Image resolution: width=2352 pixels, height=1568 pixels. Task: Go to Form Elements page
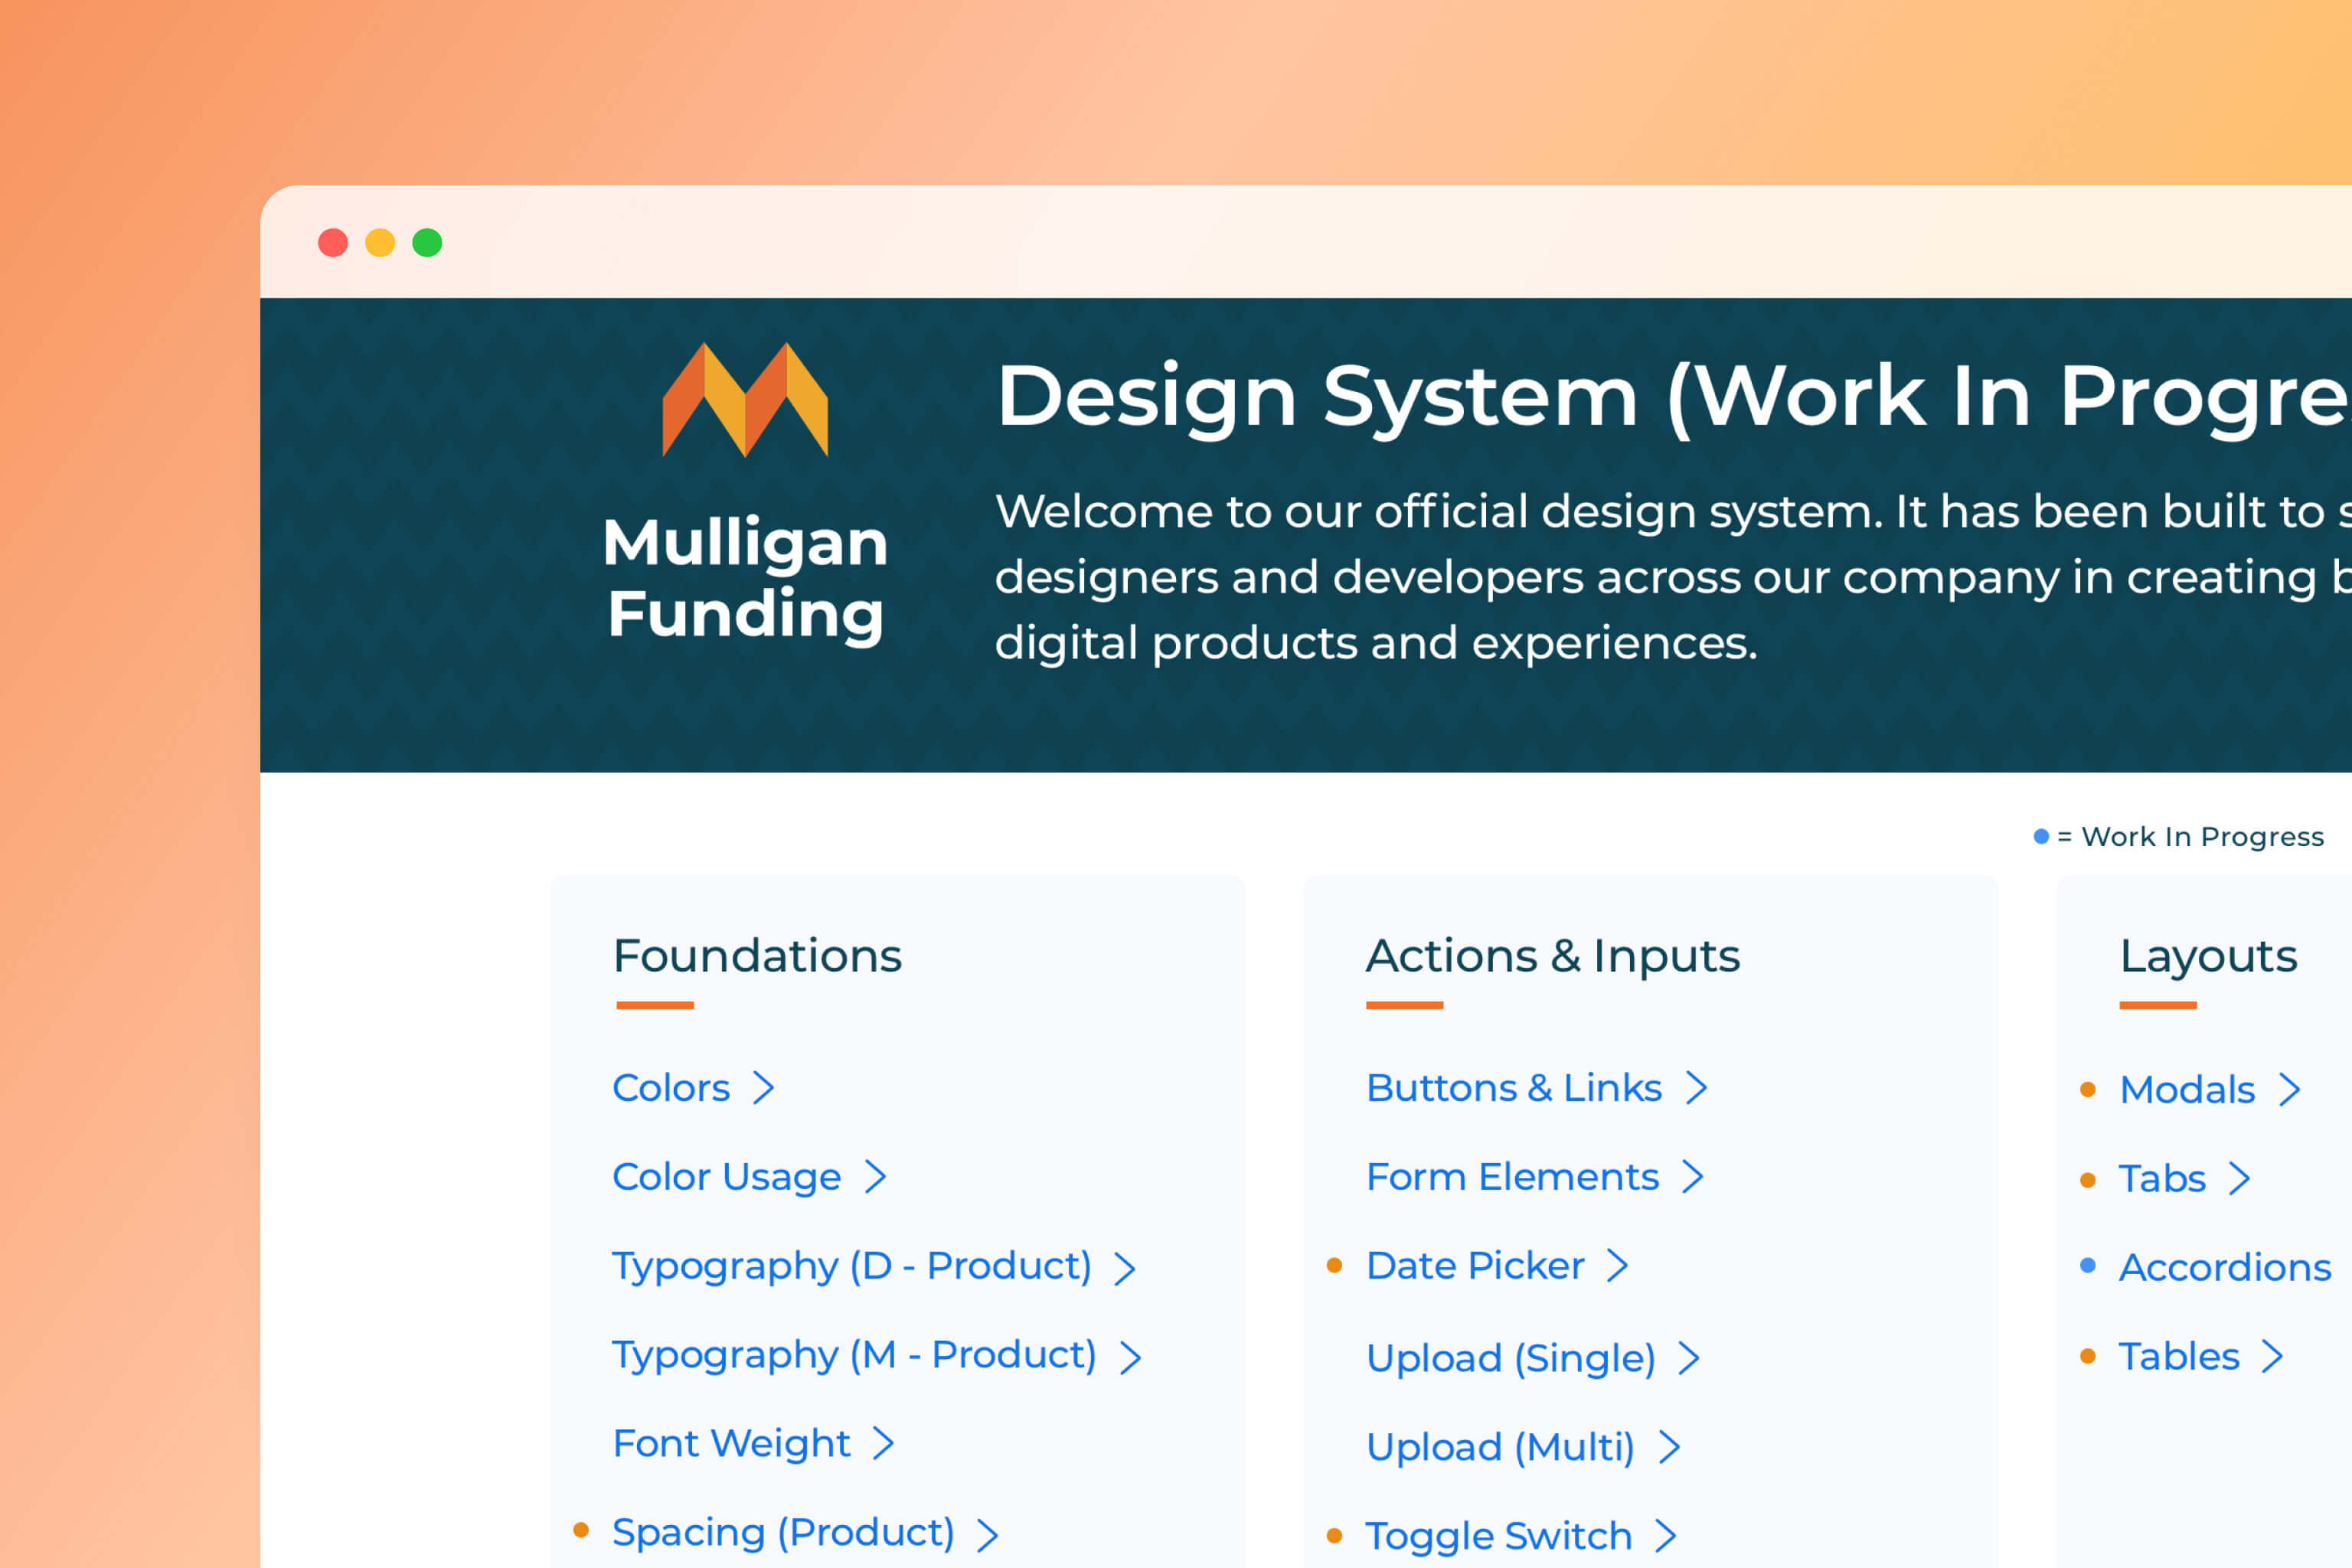pos(1512,1177)
